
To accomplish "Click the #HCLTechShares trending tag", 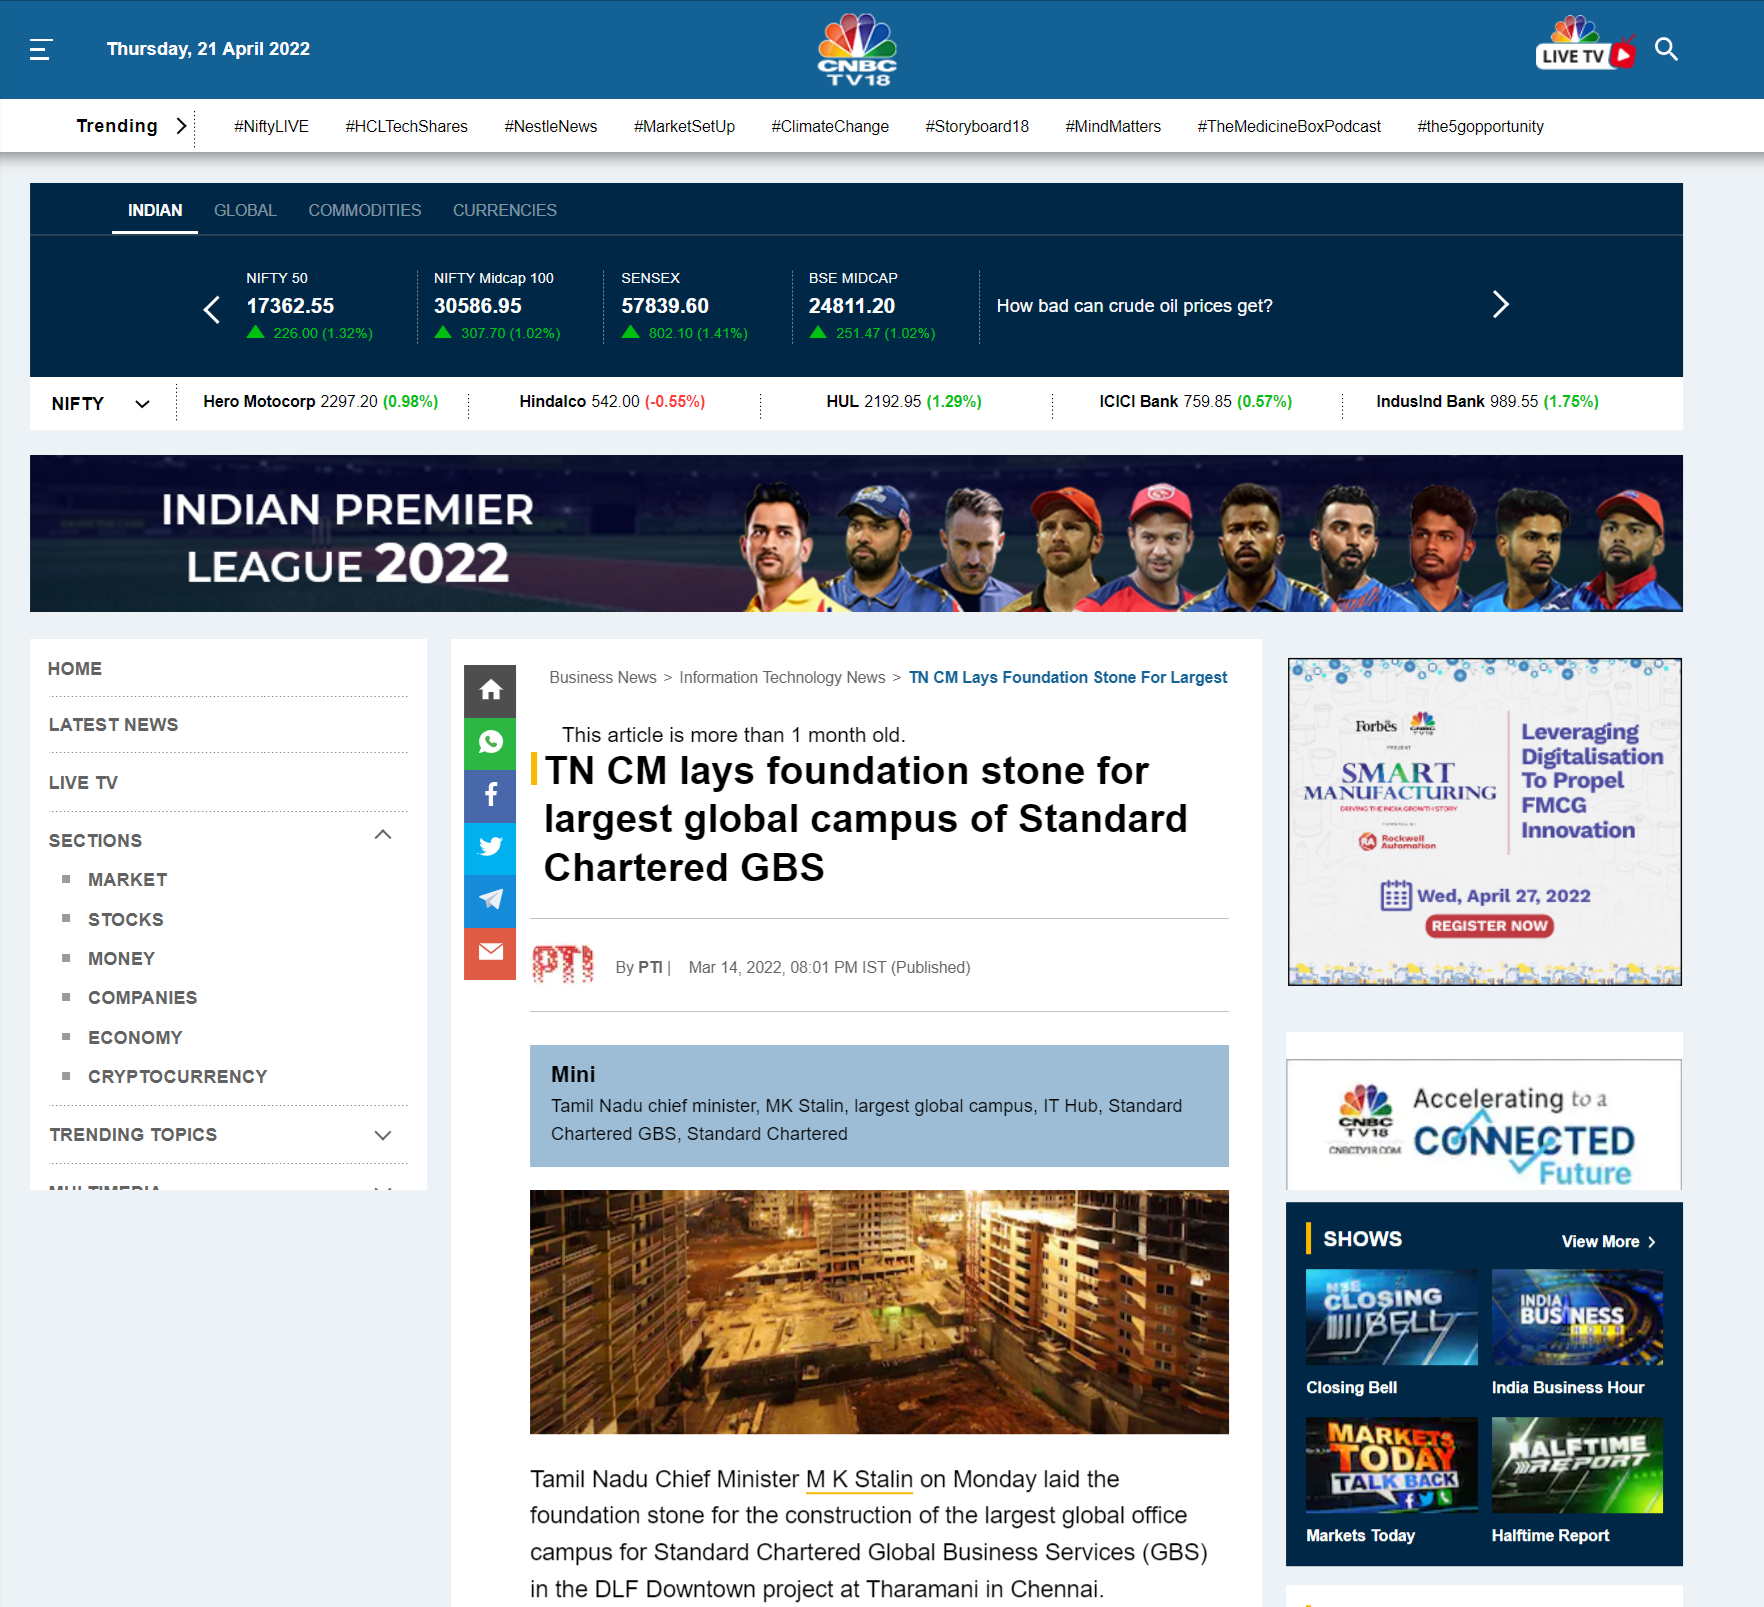I will pyautogui.click(x=406, y=127).
